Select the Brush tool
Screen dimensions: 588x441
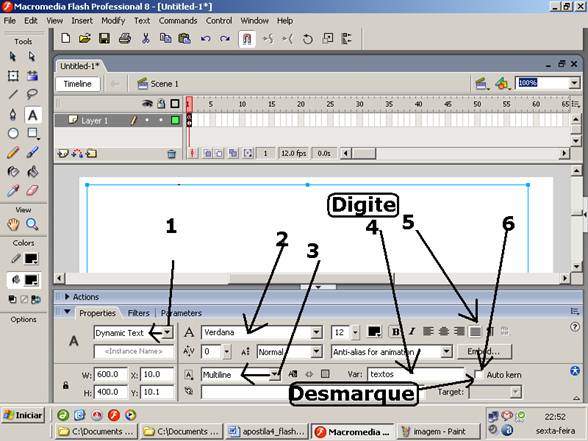click(33, 152)
